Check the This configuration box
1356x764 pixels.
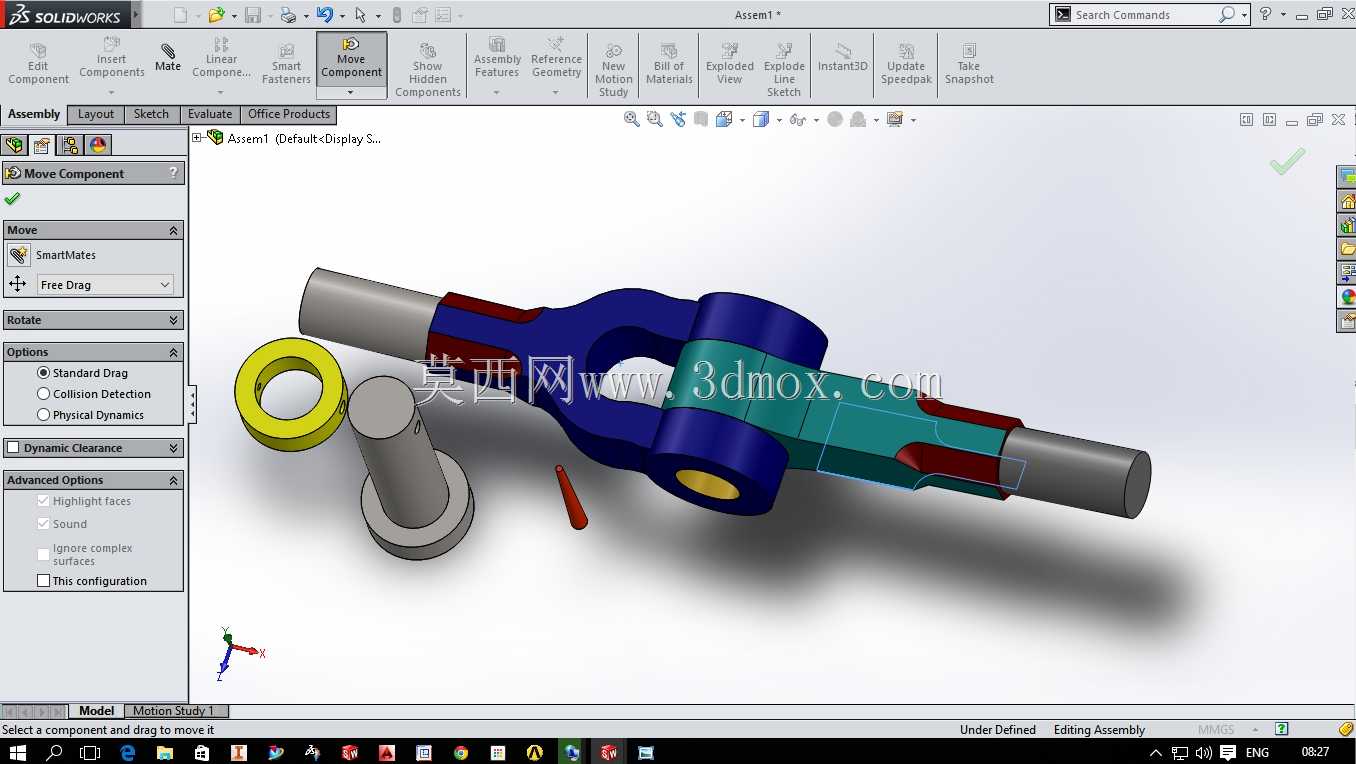click(x=43, y=580)
